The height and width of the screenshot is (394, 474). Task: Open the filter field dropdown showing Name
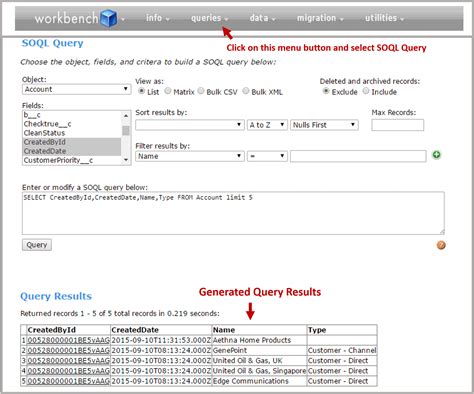coord(190,156)
